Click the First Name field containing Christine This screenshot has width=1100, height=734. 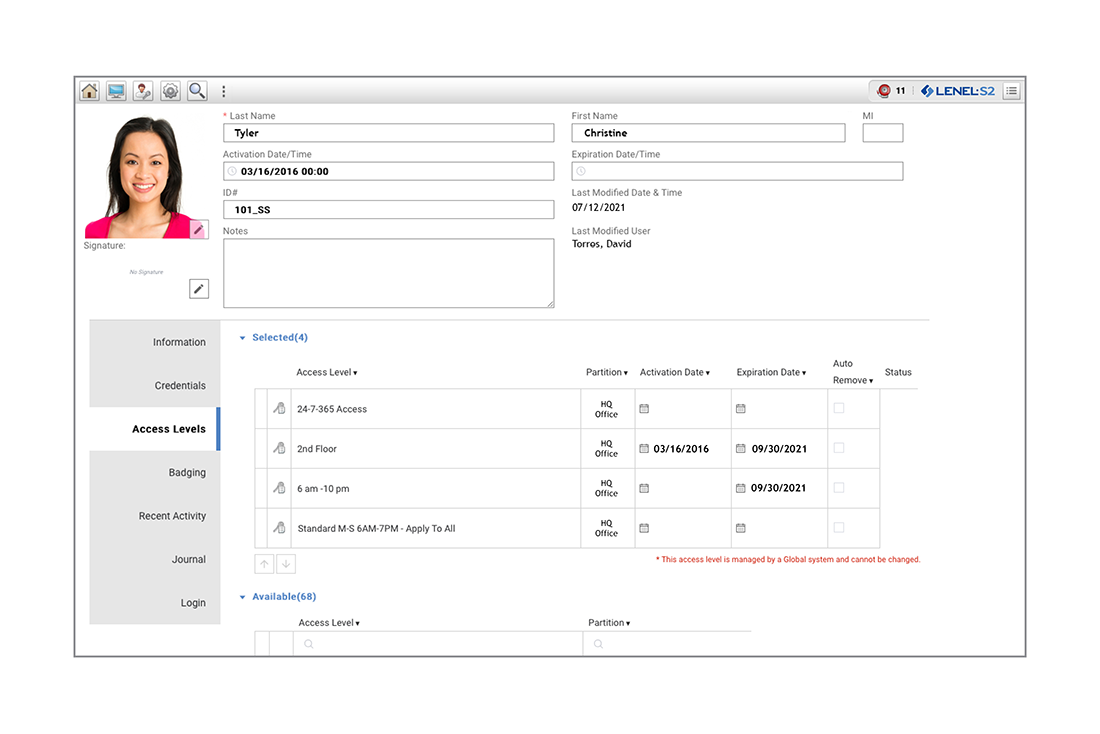pyautogui.click(x=709, y=133)
